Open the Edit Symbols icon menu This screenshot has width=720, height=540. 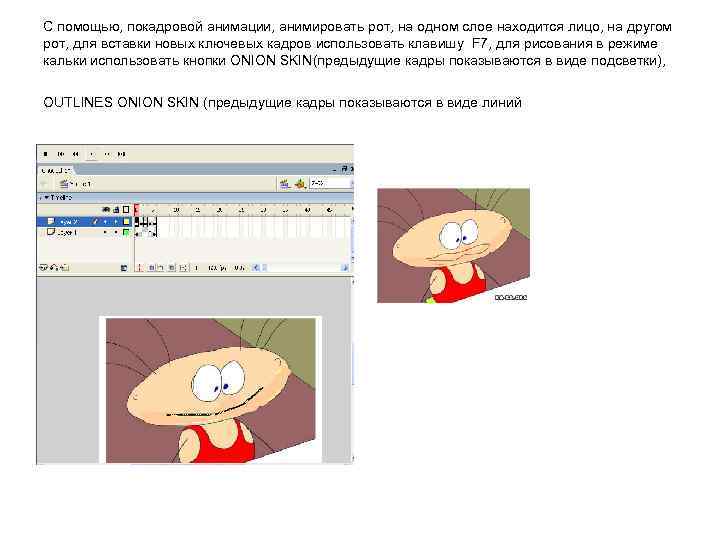300,184
